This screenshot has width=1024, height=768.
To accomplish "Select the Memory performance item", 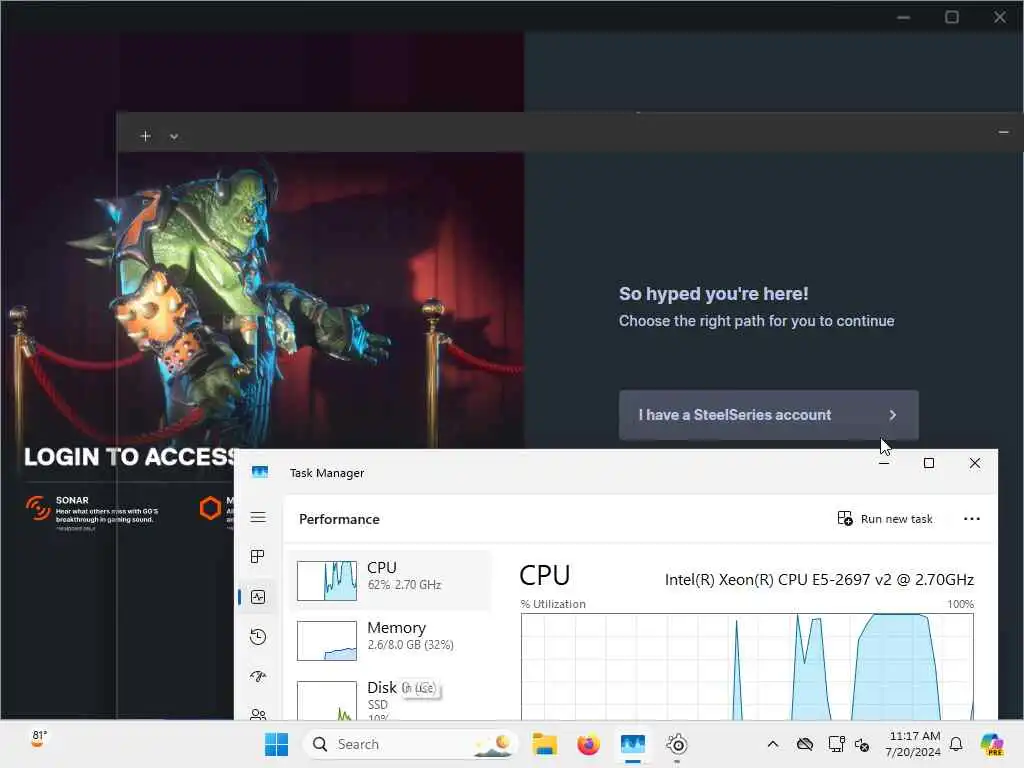I will pos(390,640).
